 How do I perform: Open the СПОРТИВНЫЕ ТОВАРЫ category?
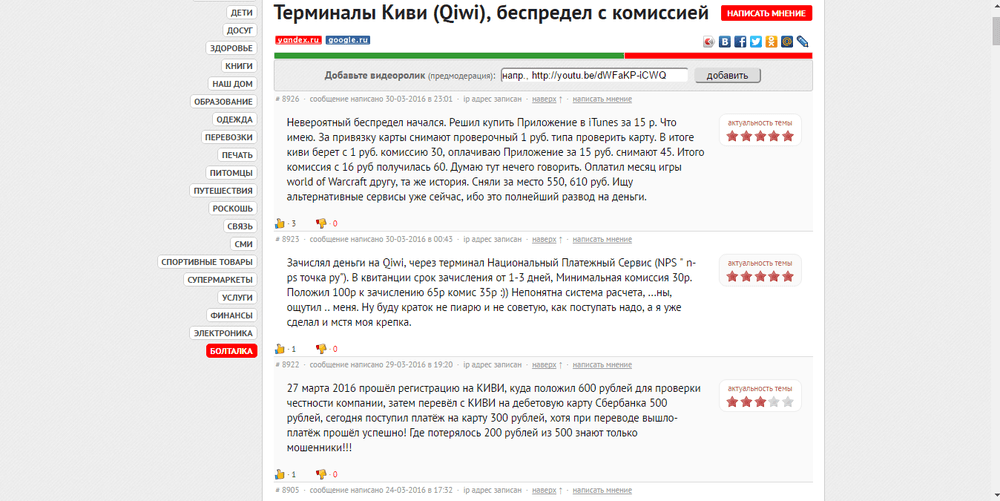[207, 263]
